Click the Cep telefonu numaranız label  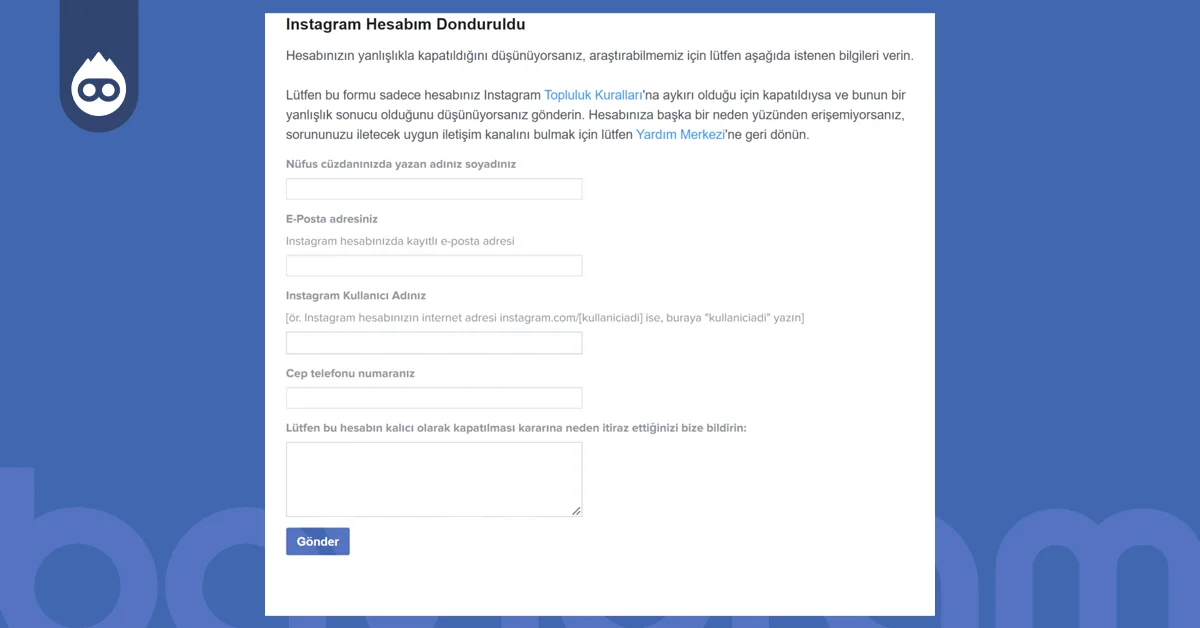349,373
